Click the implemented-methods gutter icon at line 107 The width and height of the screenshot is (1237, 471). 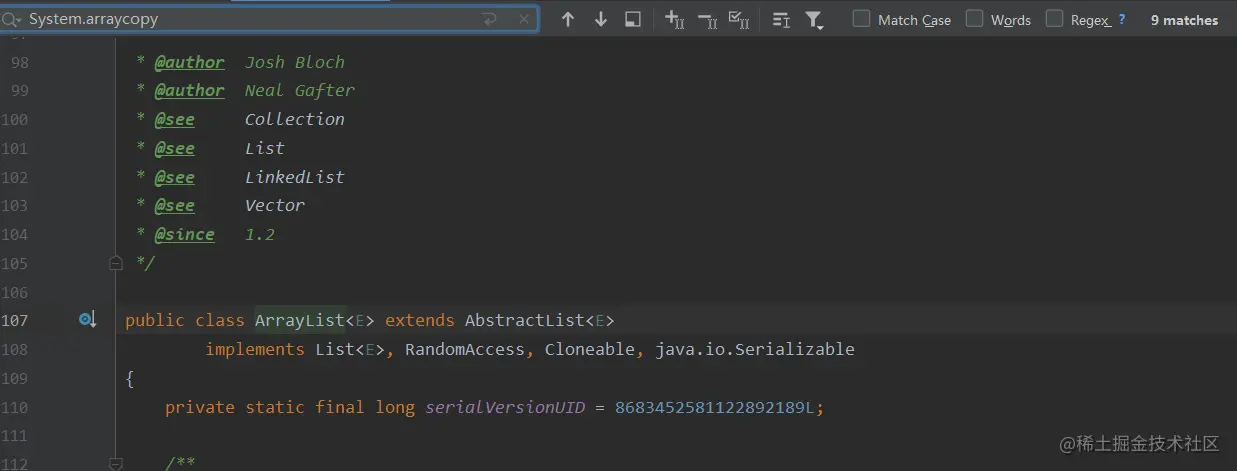pos(88,320)
